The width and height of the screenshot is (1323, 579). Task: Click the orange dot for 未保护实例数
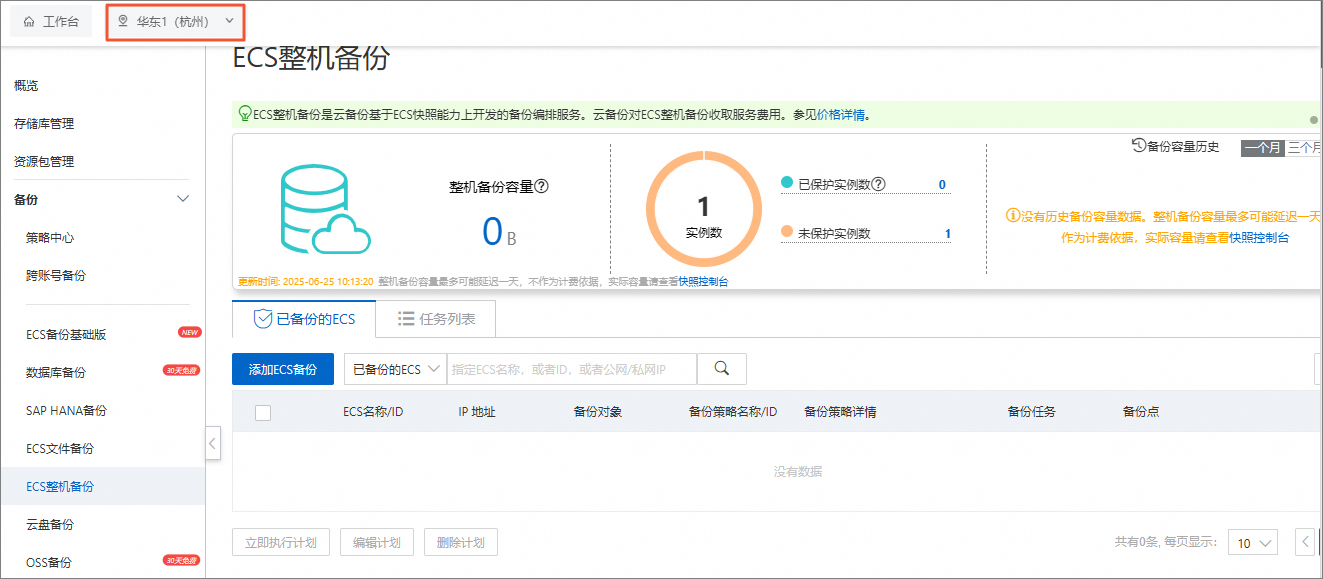[x=787, y=232]
